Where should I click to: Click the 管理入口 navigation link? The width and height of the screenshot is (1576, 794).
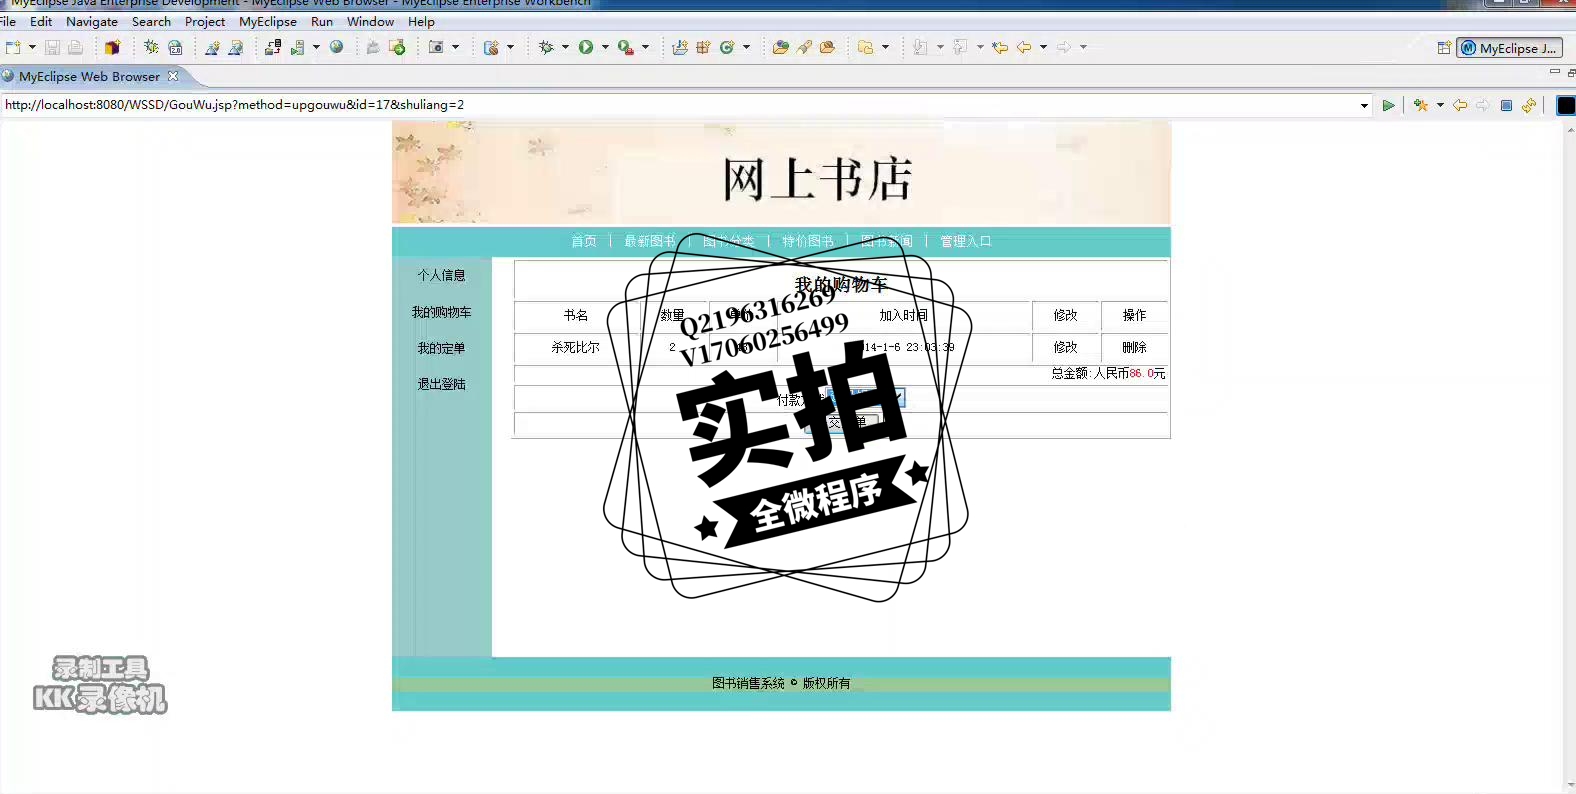(966, 241)
